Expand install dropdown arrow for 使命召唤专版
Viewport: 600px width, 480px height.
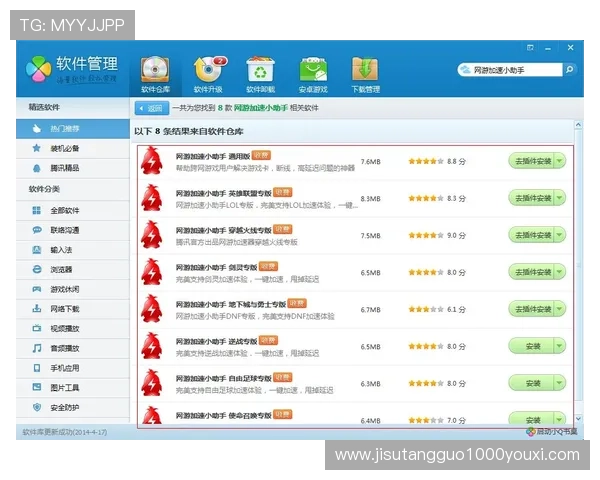click(x=560, y=419)
